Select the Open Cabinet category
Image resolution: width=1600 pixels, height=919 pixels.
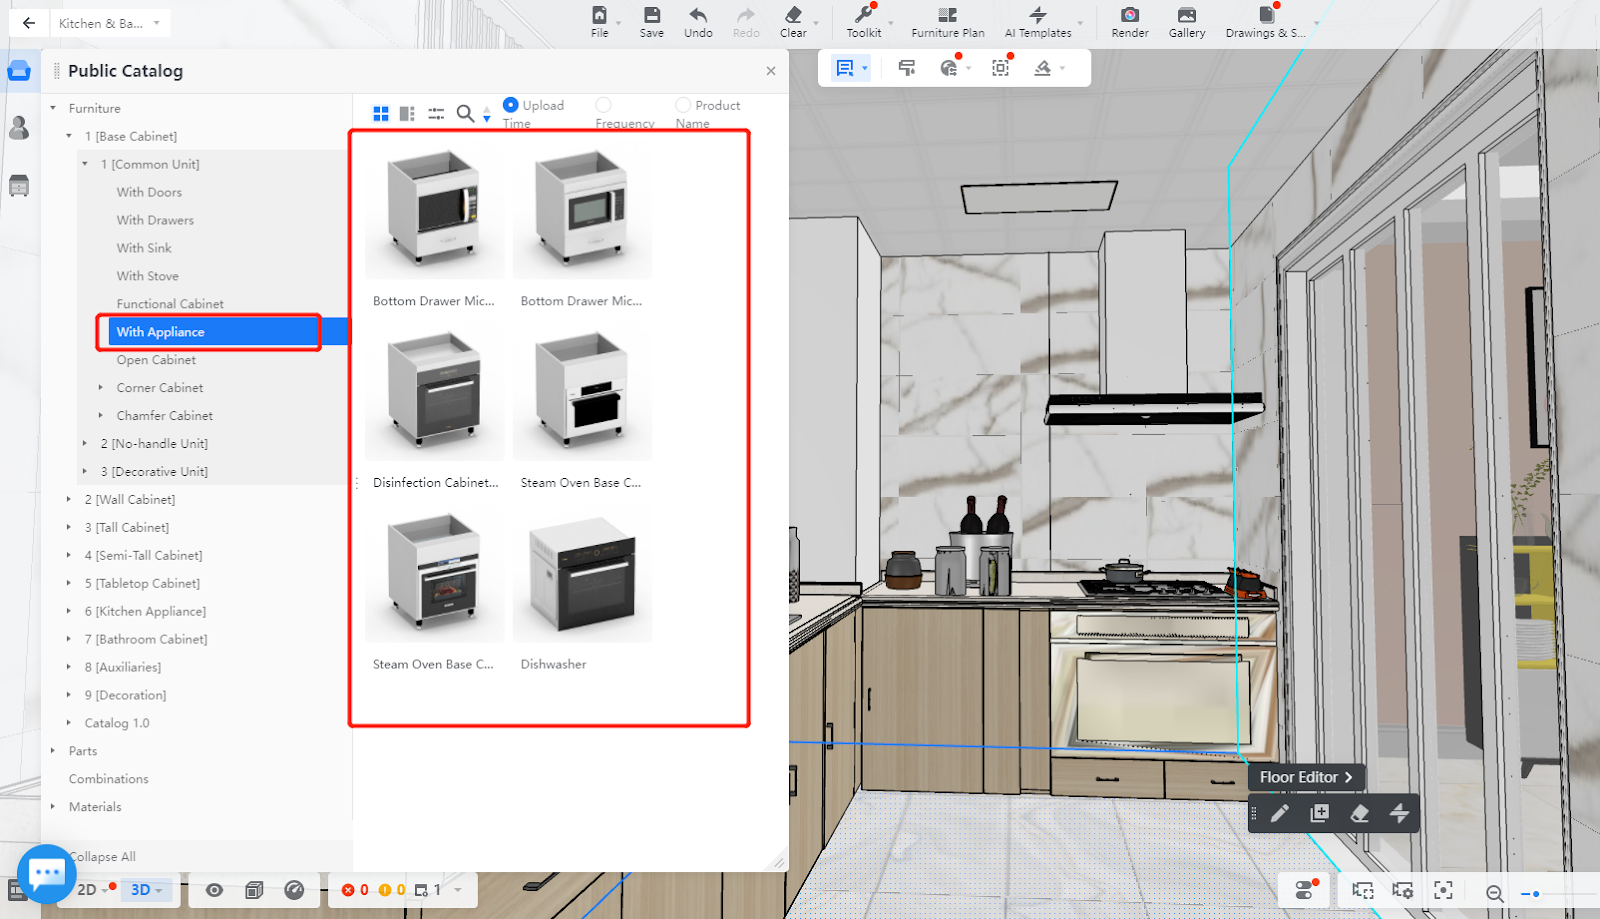[156, 360]
